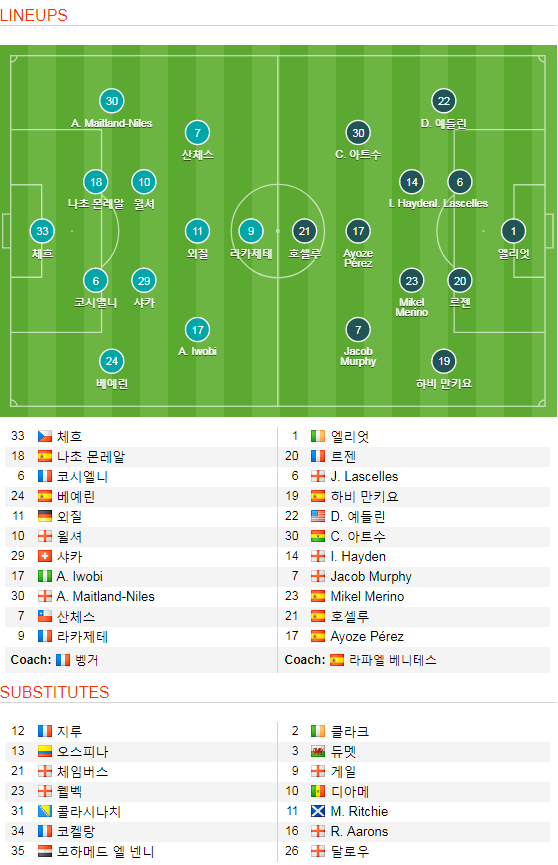
Task: Click the number 24 circle on the pitch
Action: (112, 361)
